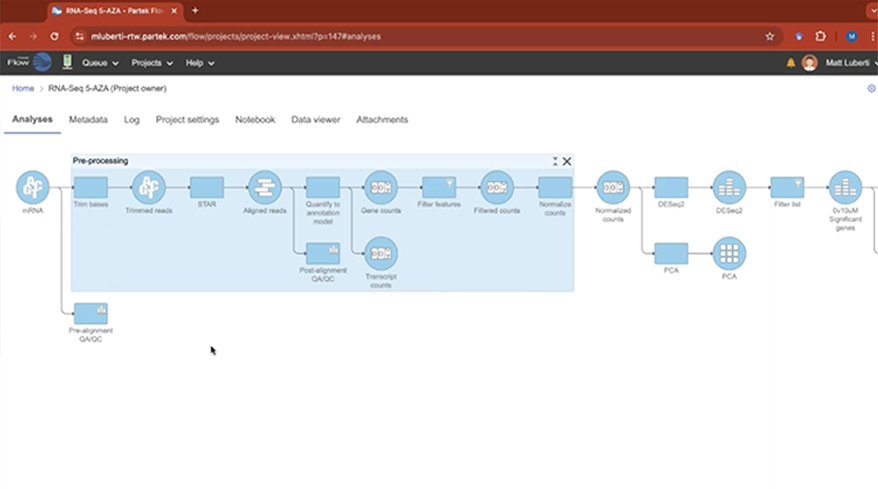Viewport: 878px width, 489px height.
Task: Click the PCA circular result node
Action: (x=729, y=252)
